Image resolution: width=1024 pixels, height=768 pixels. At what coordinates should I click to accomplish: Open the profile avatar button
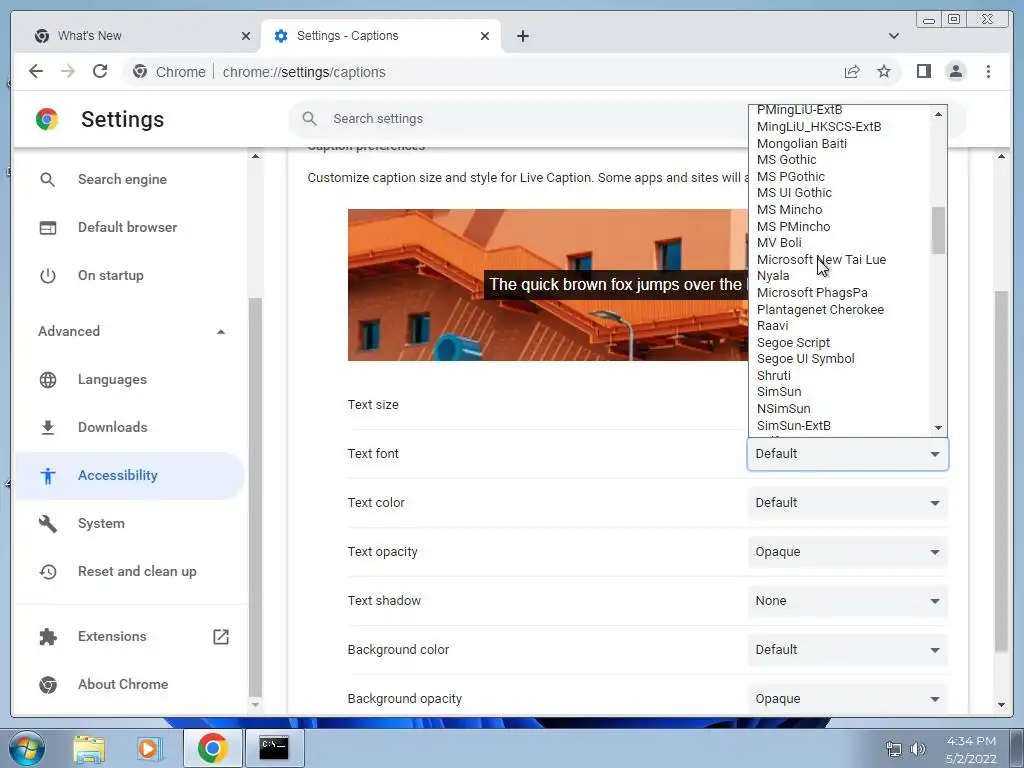pos(955,71)
